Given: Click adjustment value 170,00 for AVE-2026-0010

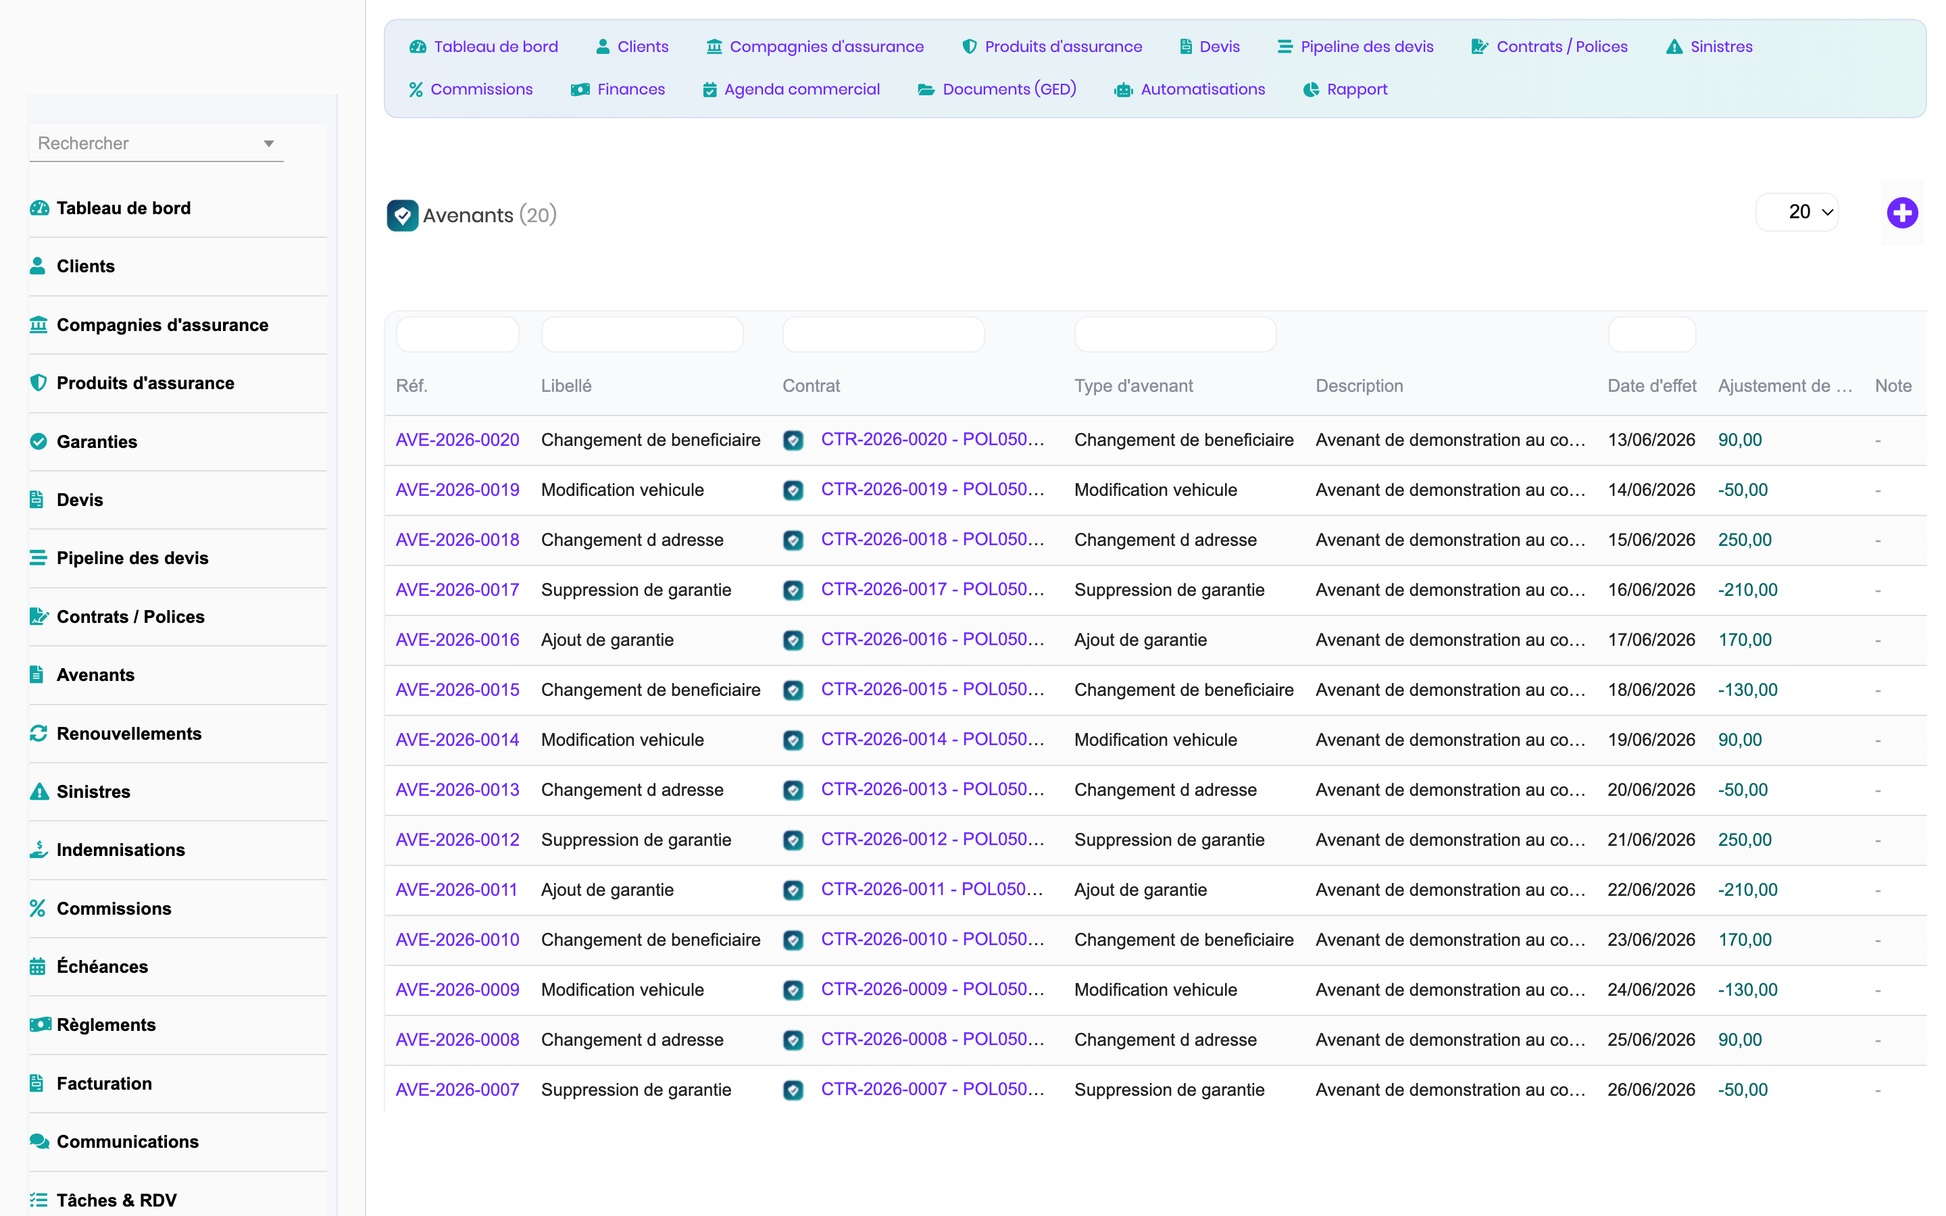Looking at the screenshot, I should [x=1745, y=940].
